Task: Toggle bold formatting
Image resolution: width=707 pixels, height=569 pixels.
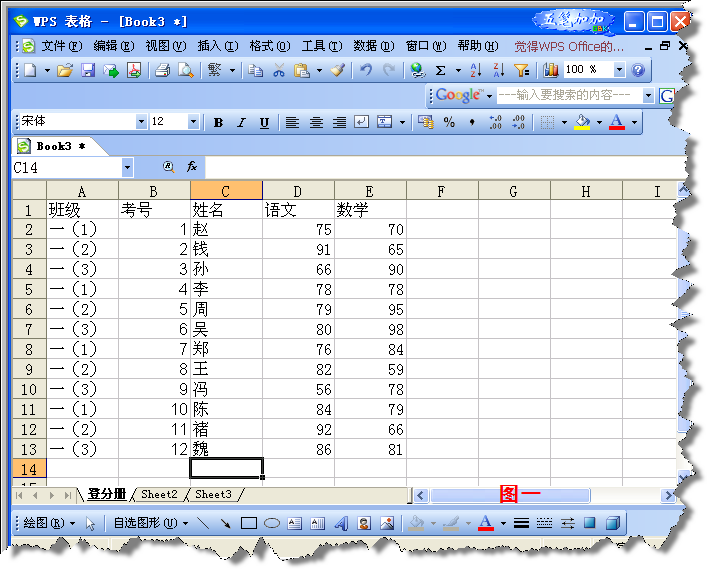Action: pos(218,122)
